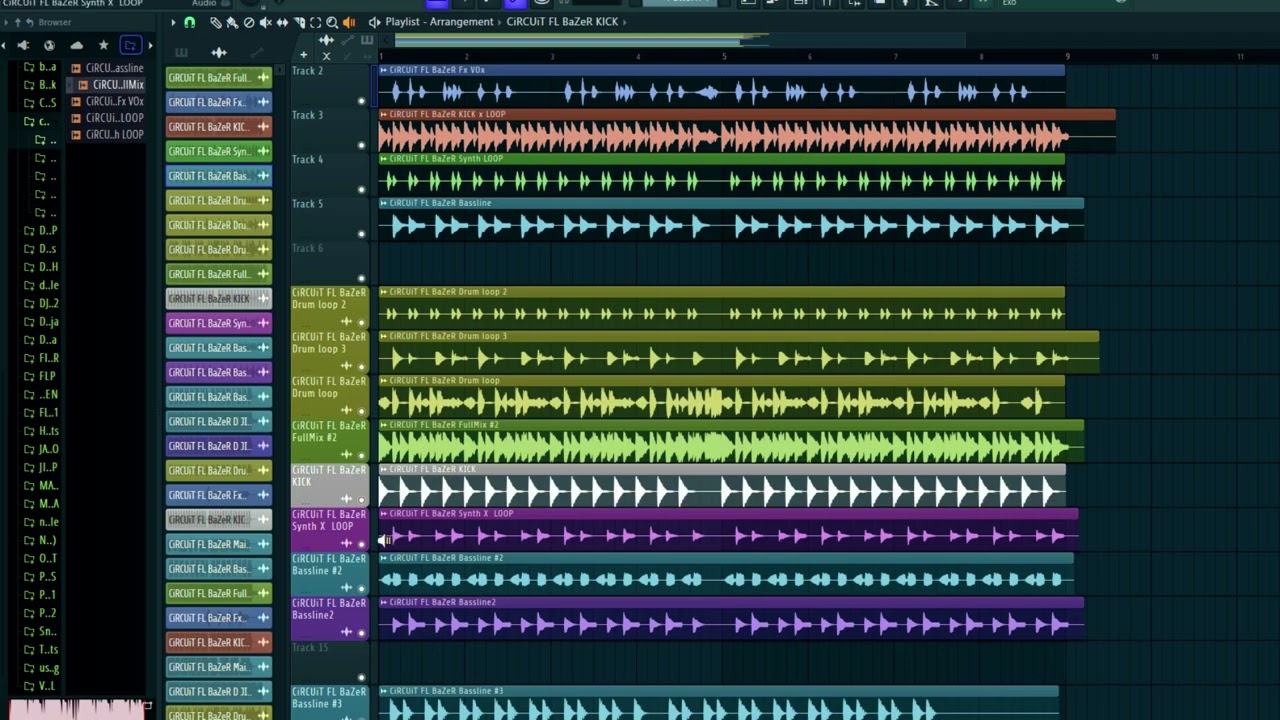
Task: Mute the FullMix #2 track dot
Action: pyautogui.click(x=362, y=455)
